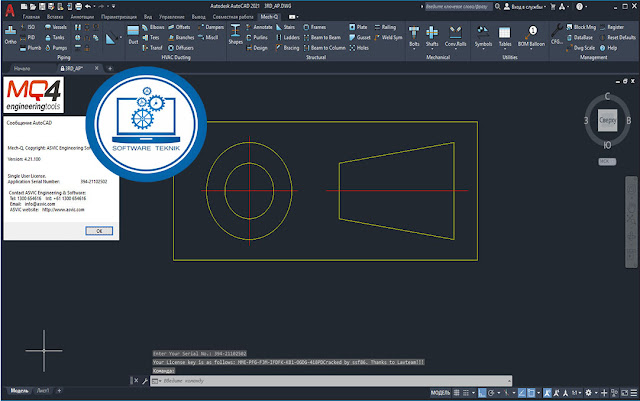Screen dimensions: 640x401
Task: Select the Pumps tool
Action: tap(56, 48)
